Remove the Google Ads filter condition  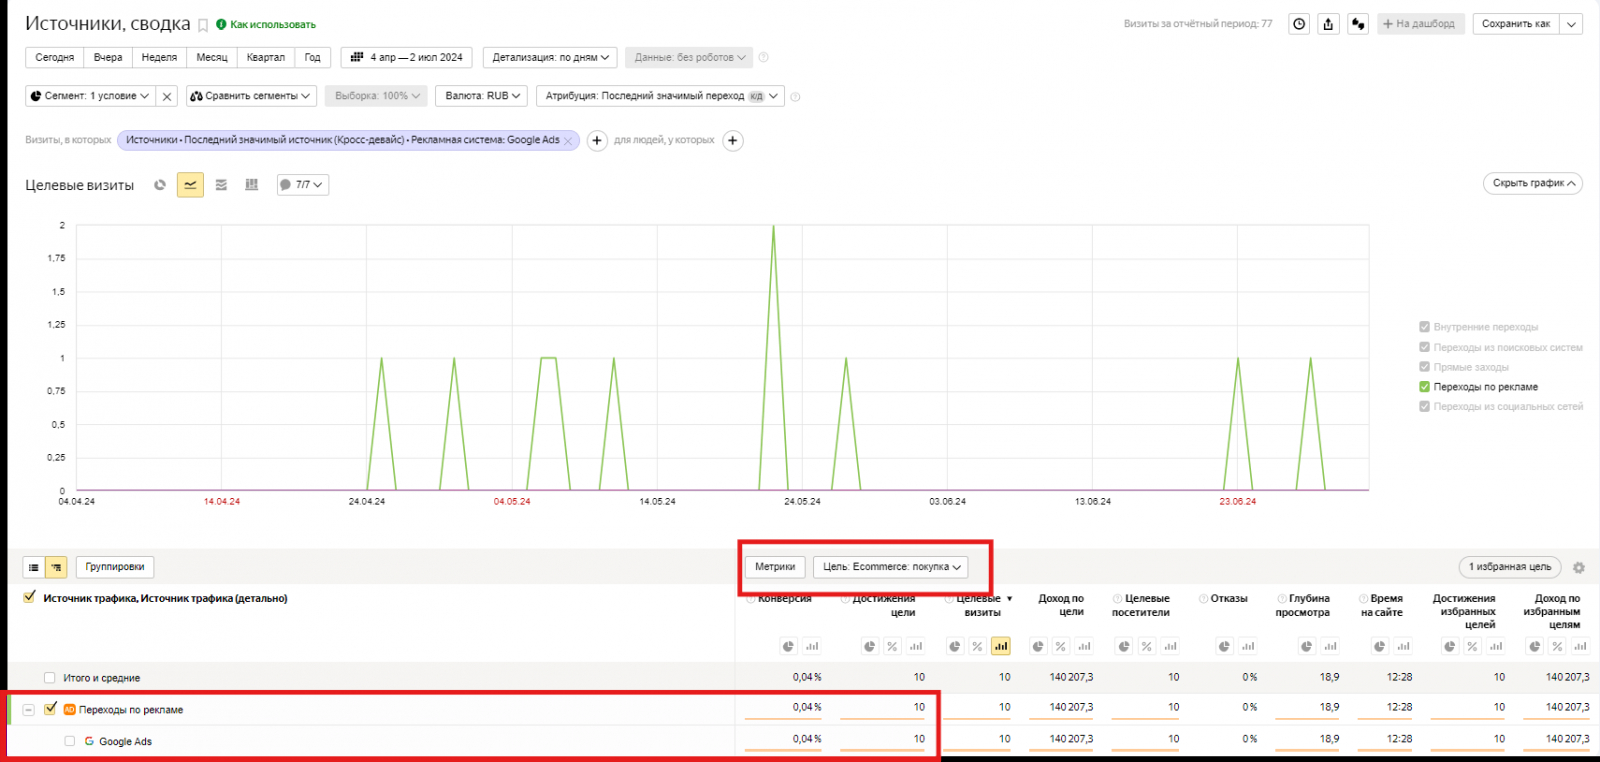568,141
